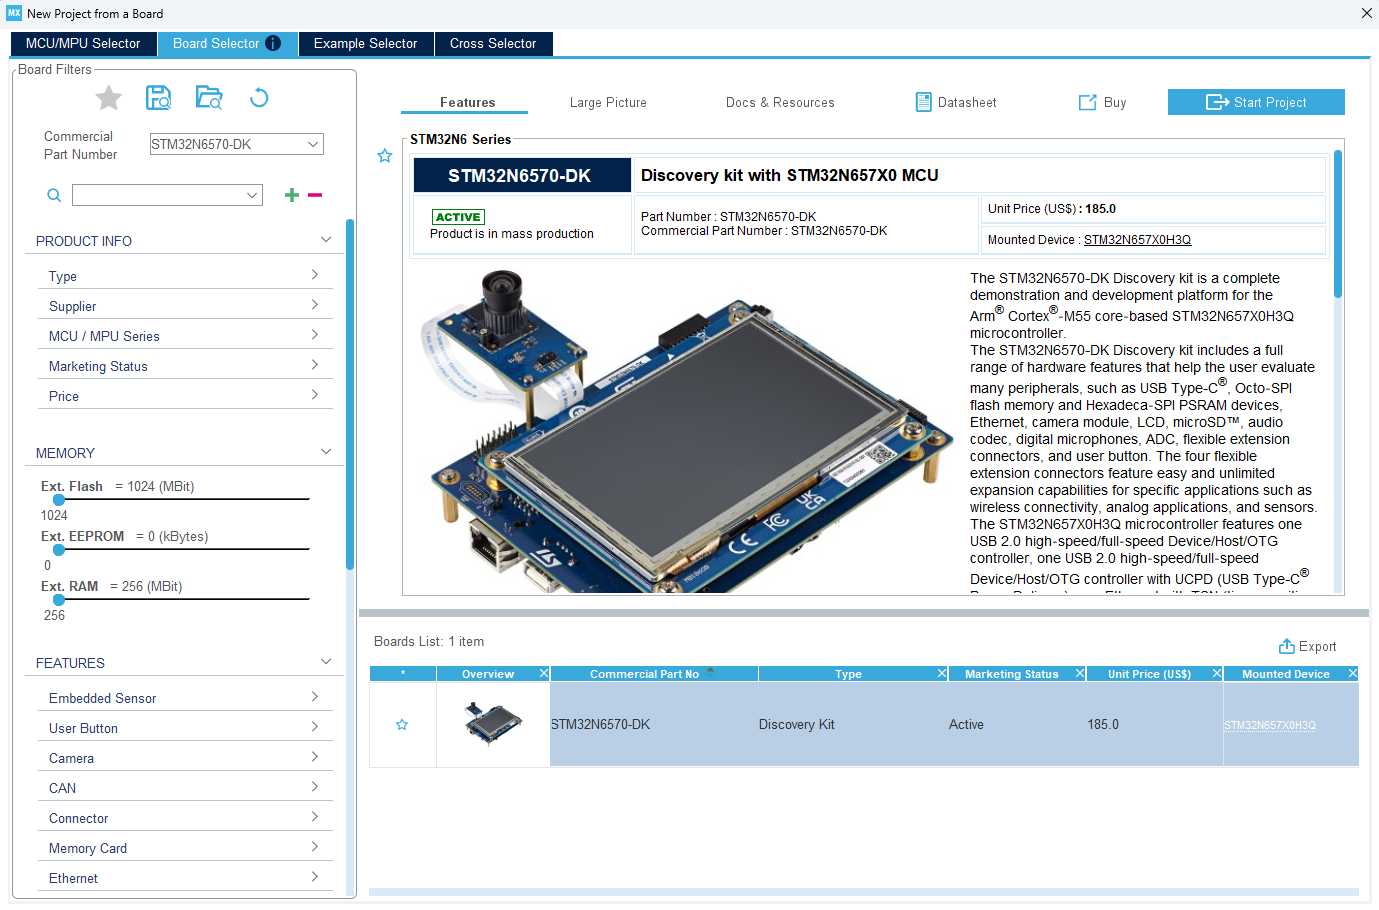This screenshot has width=1379, height=910.
Task: Switch to Cross Selector tab
Action: coord(493,44)
